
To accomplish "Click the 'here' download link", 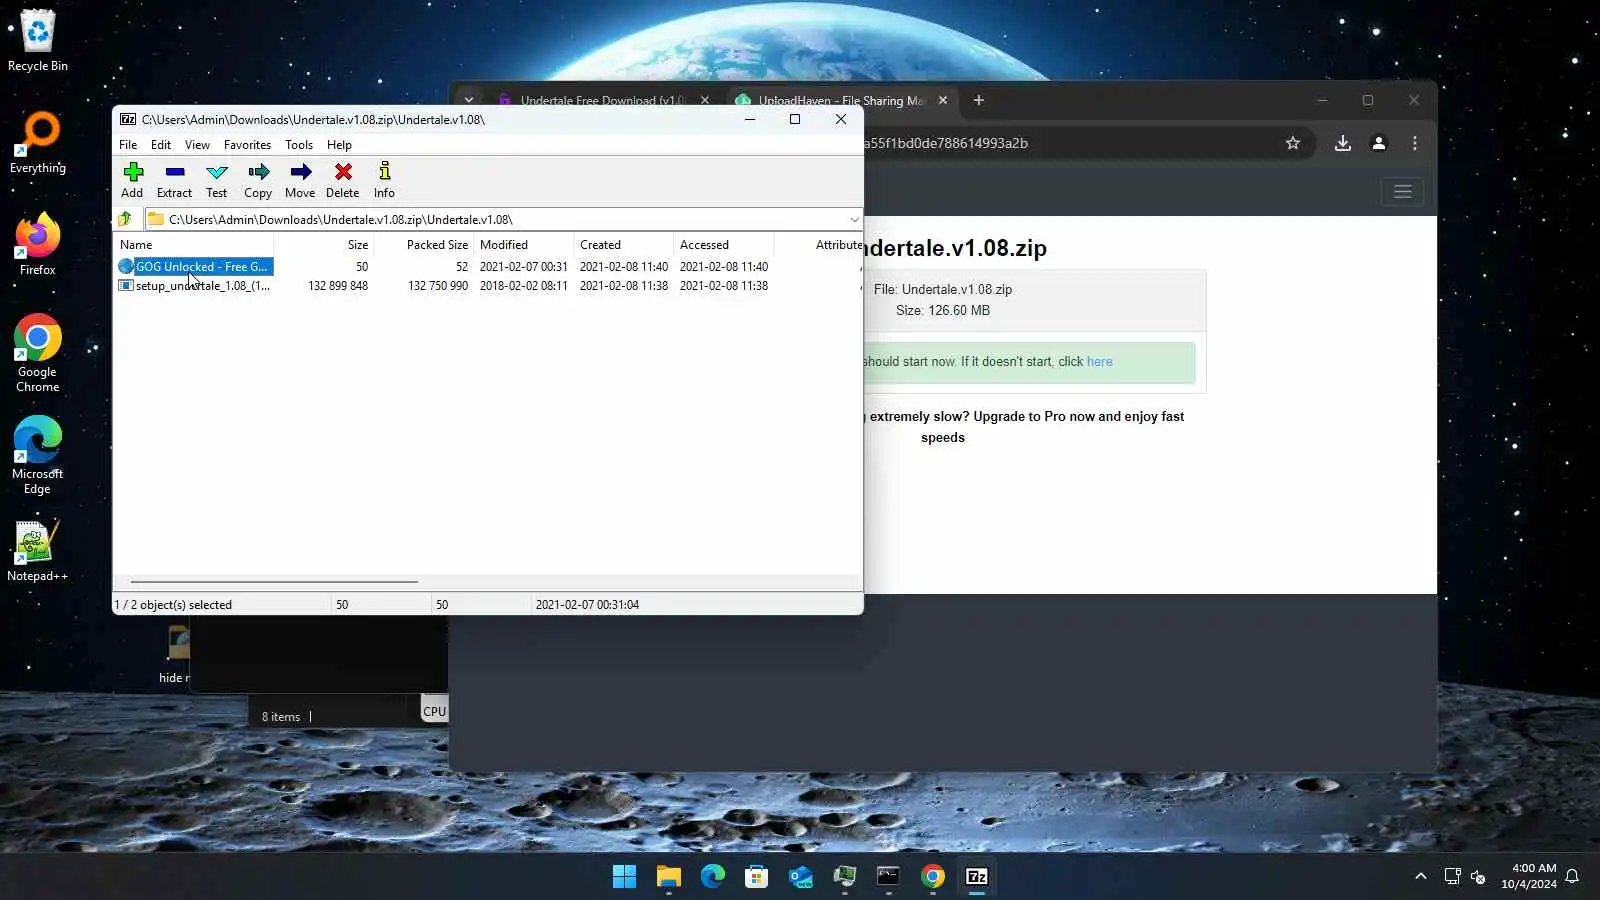I will (1099, 362).
